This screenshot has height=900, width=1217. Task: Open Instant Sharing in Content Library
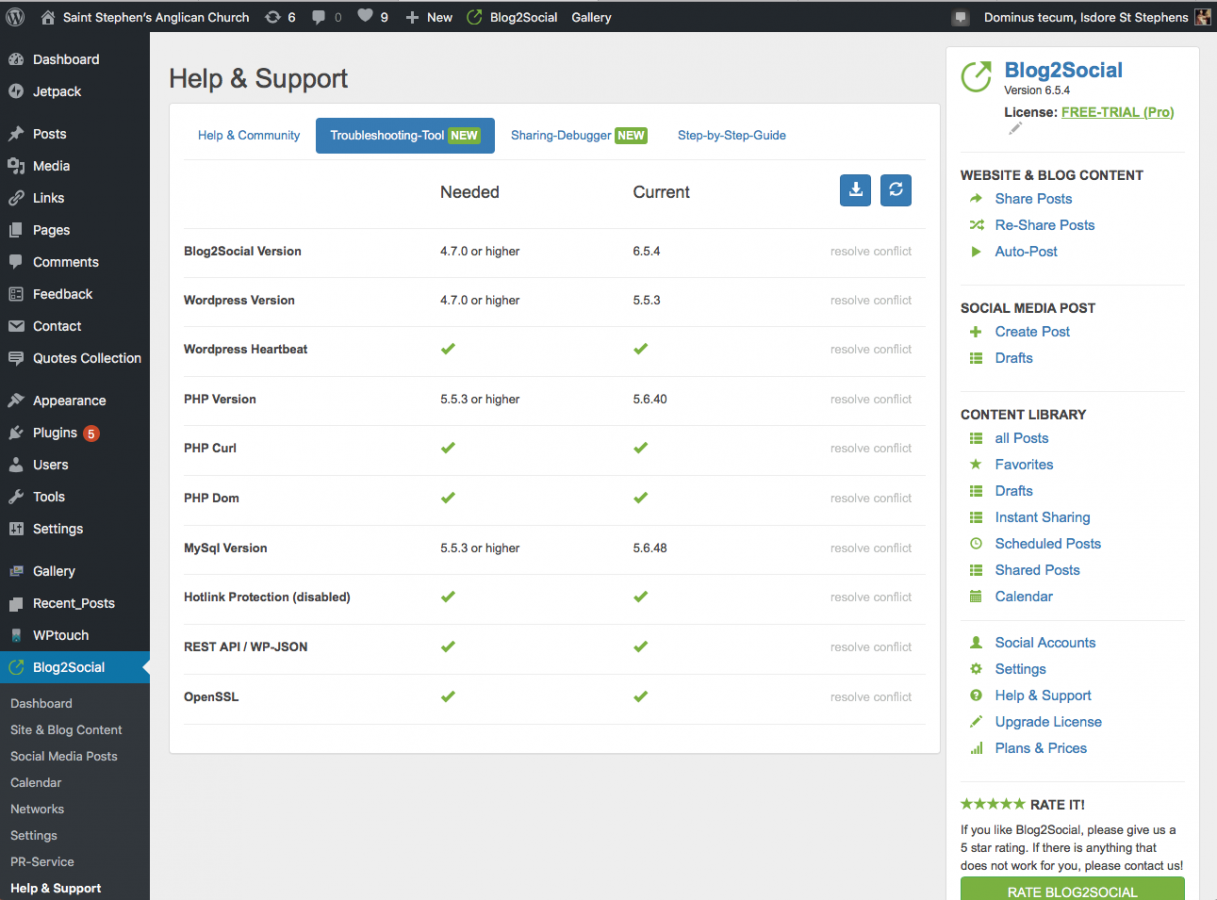click(1042, 517)
